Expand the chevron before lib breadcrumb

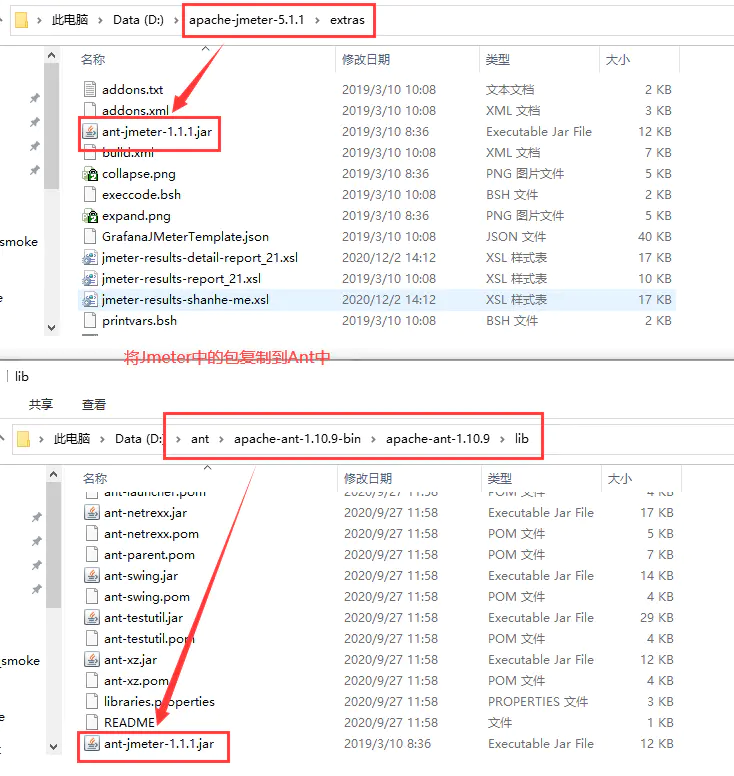(502, 439)
